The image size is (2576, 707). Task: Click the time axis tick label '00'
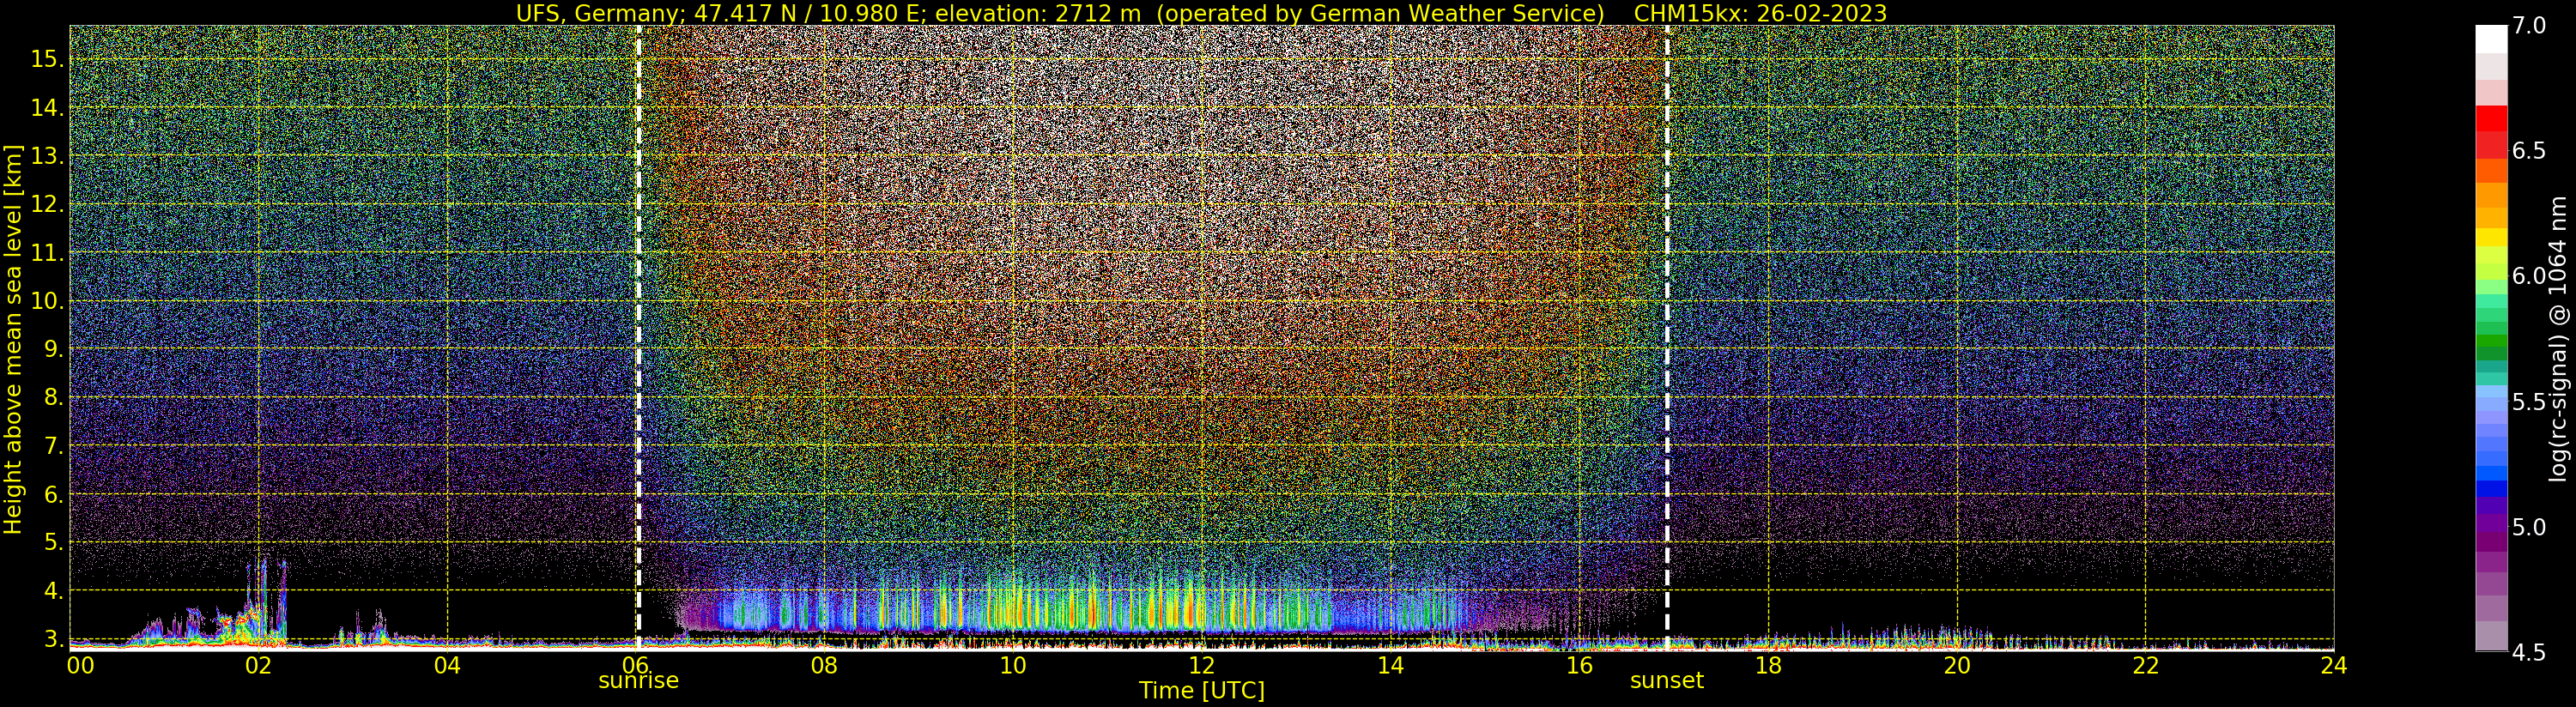tap(80, 665)
